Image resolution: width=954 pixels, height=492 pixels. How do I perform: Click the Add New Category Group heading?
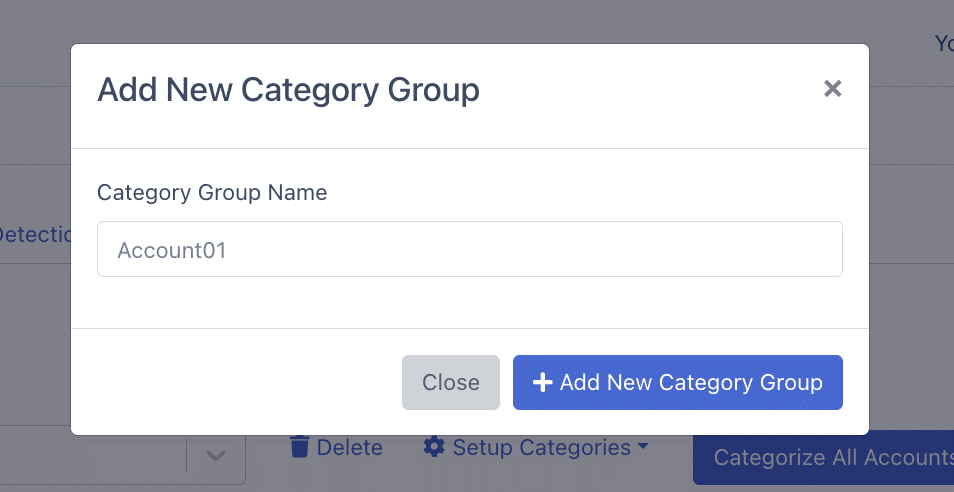[x=288, y=89]
